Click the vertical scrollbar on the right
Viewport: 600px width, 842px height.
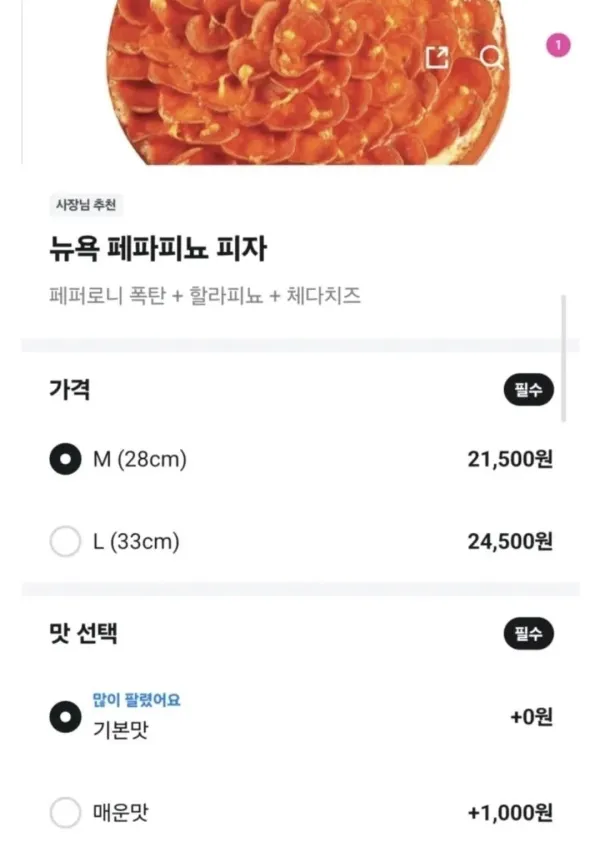pos(564,358)
